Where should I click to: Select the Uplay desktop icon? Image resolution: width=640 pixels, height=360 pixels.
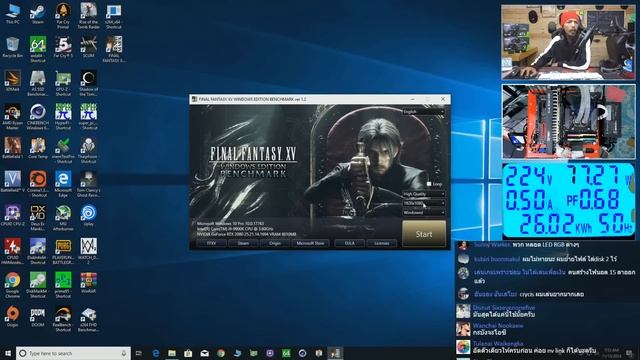[x=89, y=216]
